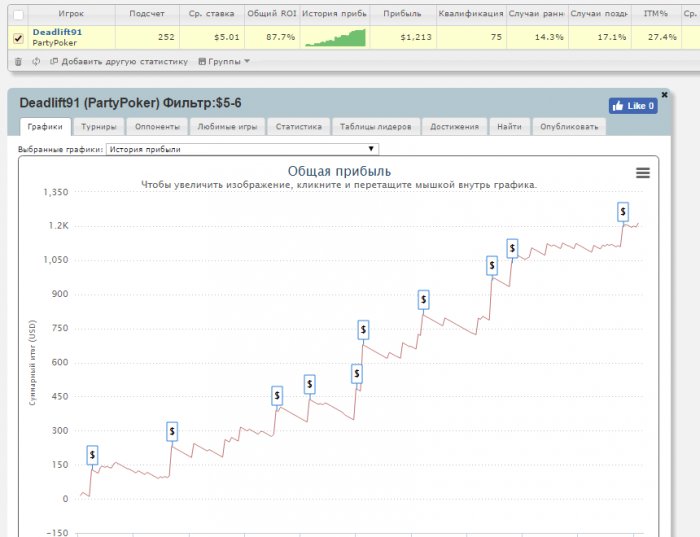Sort by the 'Ср. ставка' column header

click(212, 14)
